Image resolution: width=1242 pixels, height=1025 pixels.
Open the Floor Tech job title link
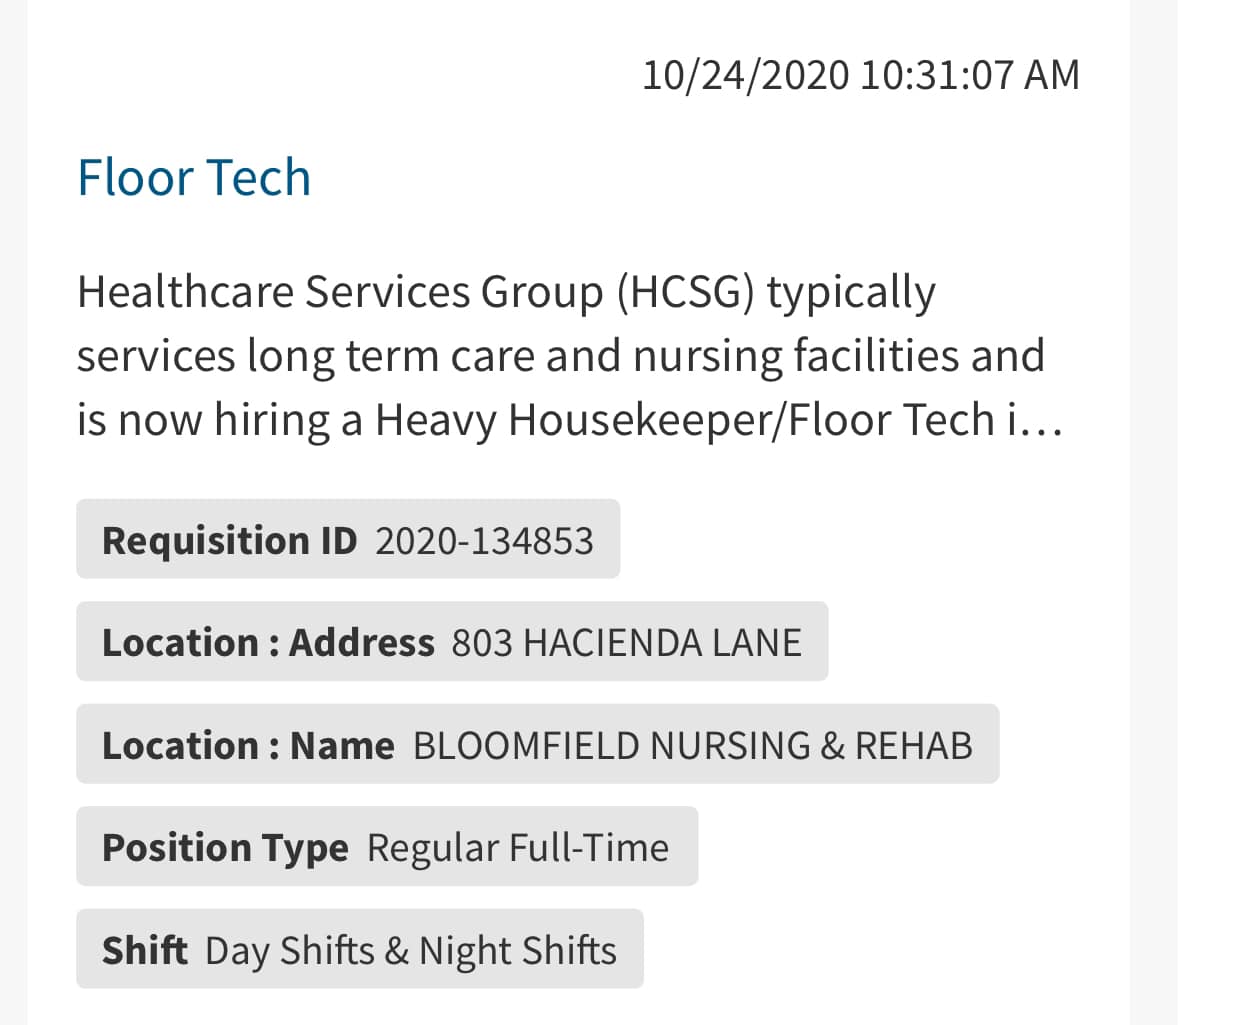tap(194, 178)
